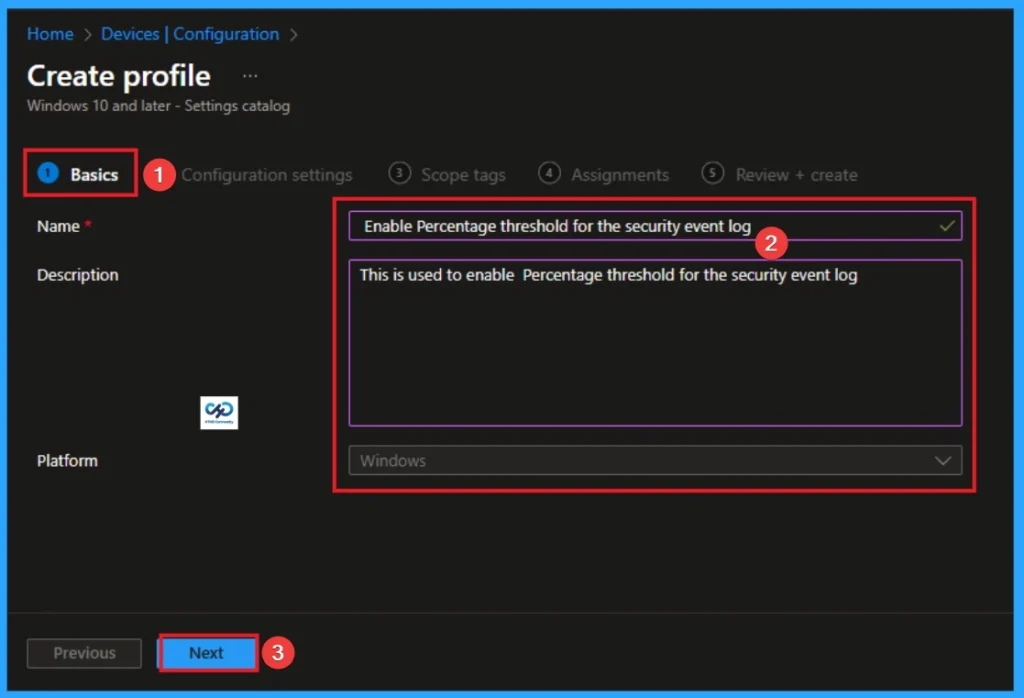The width and height of the screenshot is (1024, 698).
Task: Click the HTMD community logo image
Action: (218, 412)
